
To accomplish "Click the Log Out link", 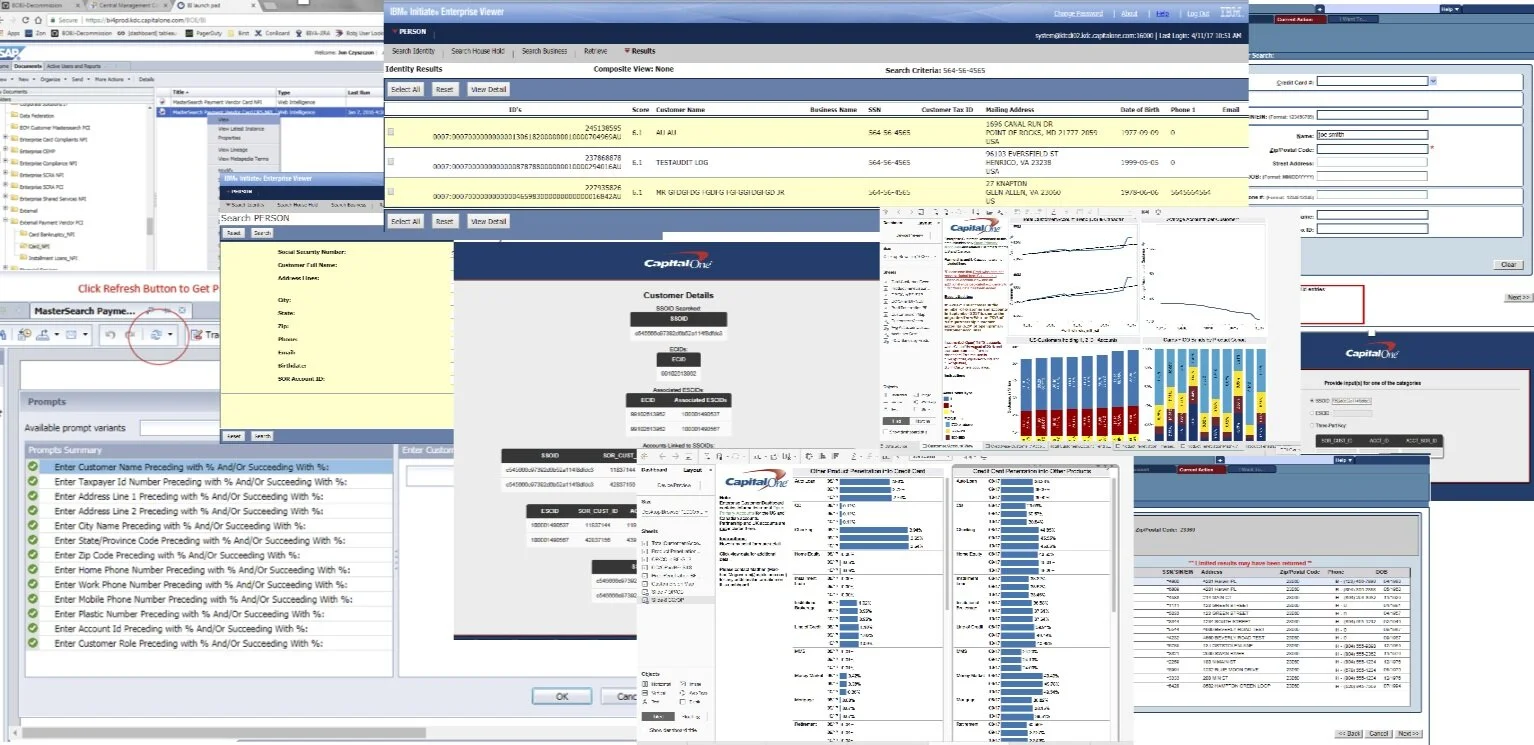I will (x=1197, y=14).
